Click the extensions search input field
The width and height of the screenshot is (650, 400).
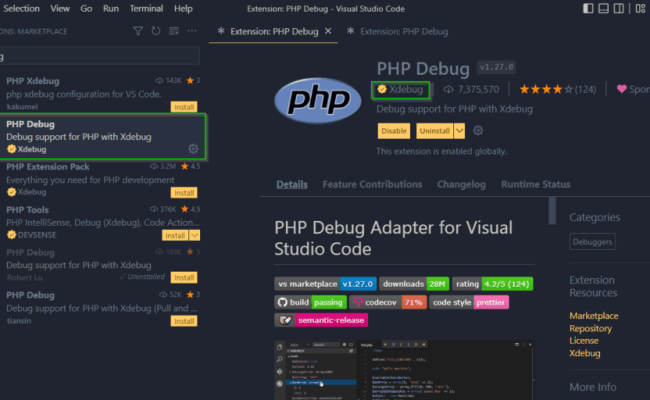pyautogui.click(x=99, y=56)
